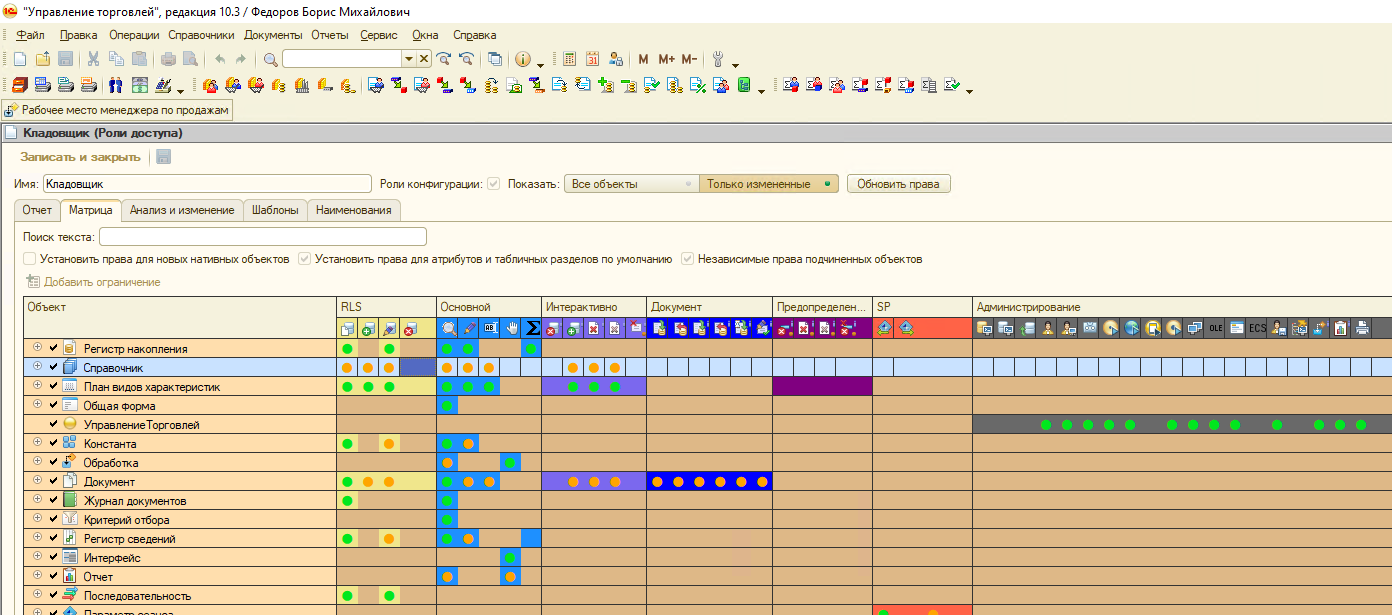1392x615 pixels.
Task: Switch to the Шаблоны tab
Action: 275,210
